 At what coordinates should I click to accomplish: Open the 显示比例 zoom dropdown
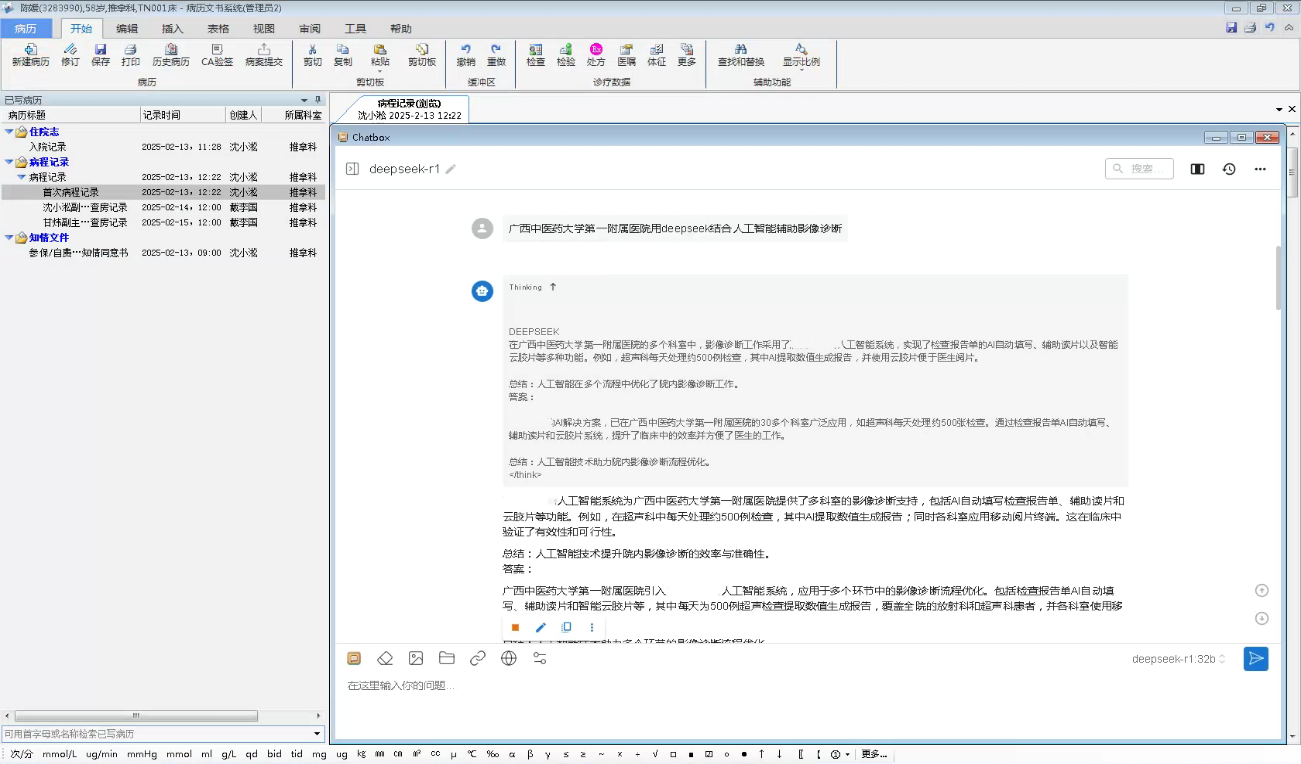801,54
